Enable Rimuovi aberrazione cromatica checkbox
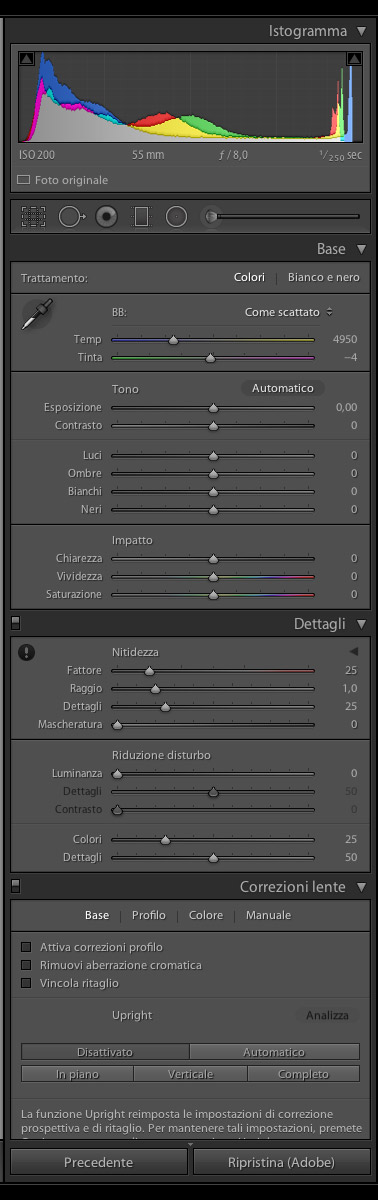Image resolution: width=378 pixels, height=1200 pixels. (x=26, y=965)
